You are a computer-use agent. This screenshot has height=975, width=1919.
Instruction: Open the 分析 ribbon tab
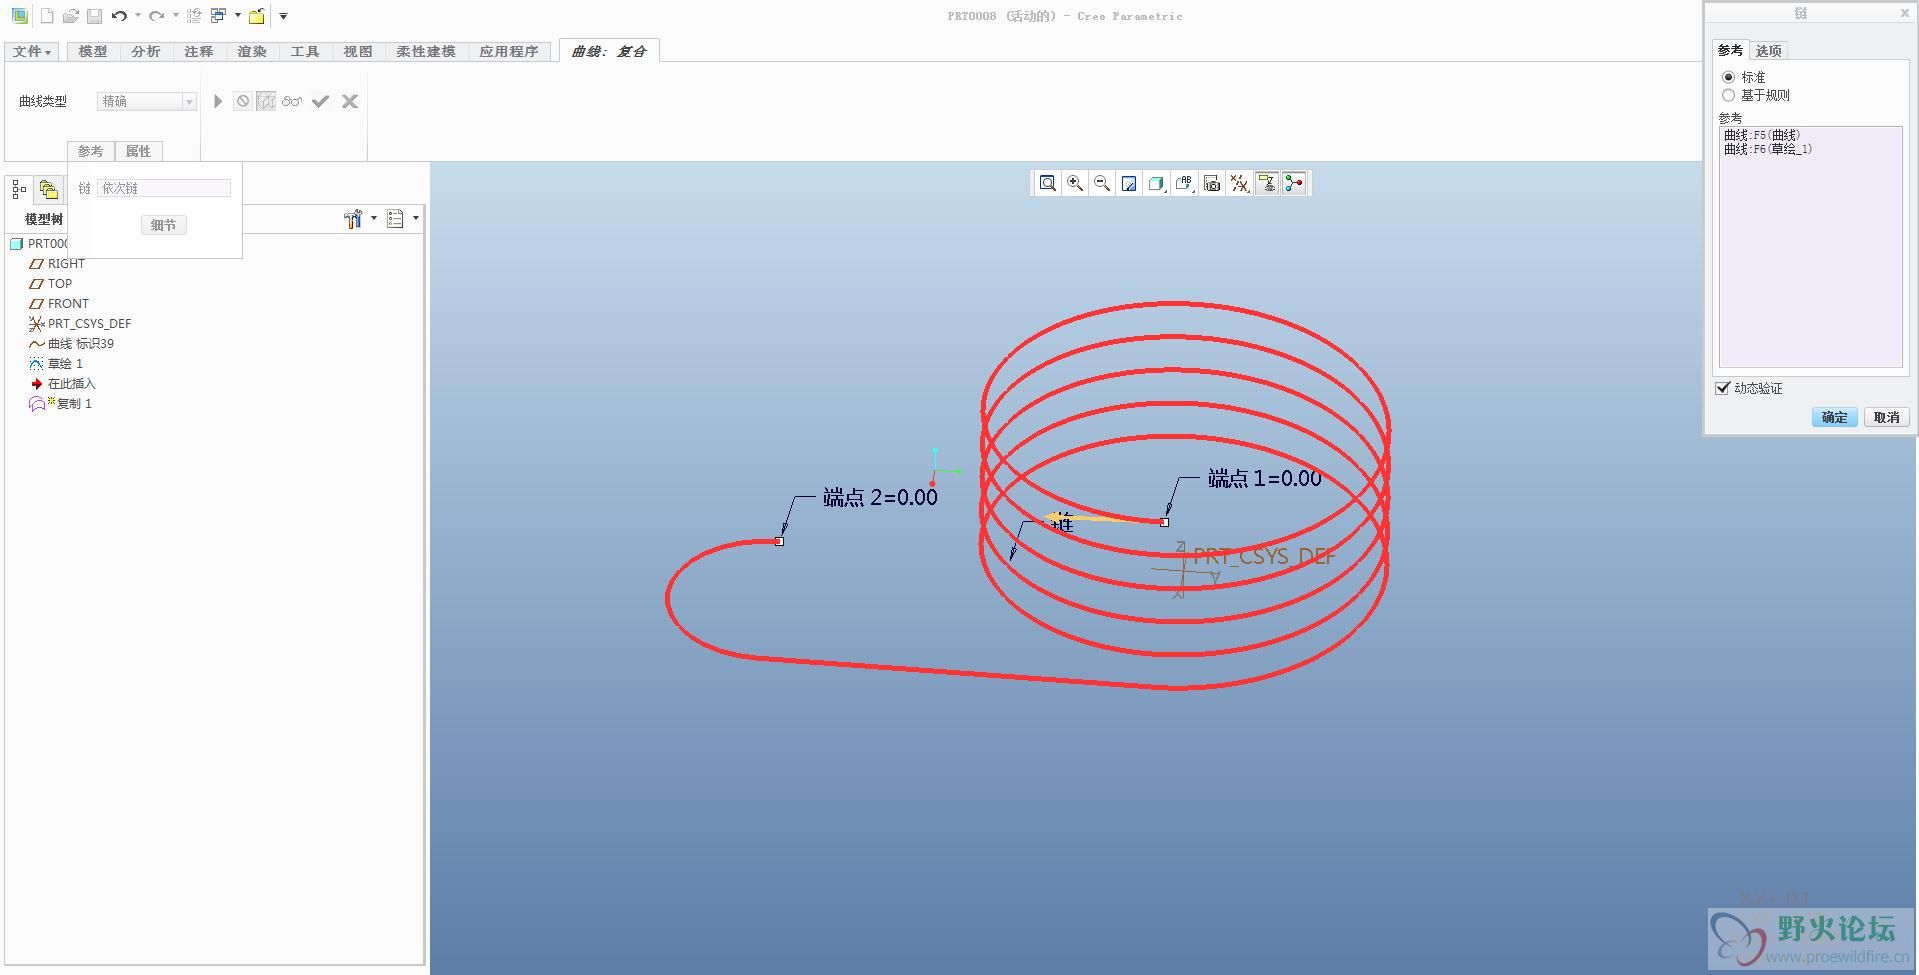pos(146,51)
